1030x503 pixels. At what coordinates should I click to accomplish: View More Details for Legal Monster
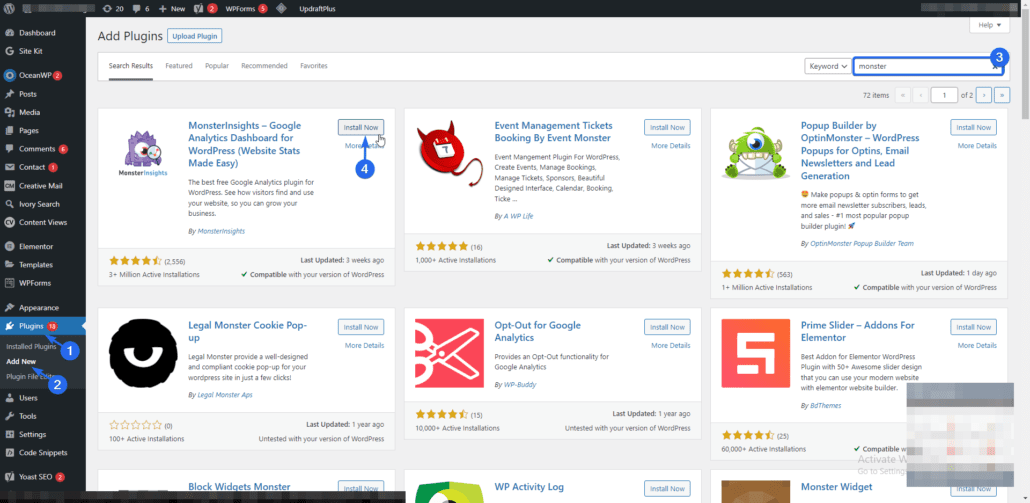click(x=365, y=345)
